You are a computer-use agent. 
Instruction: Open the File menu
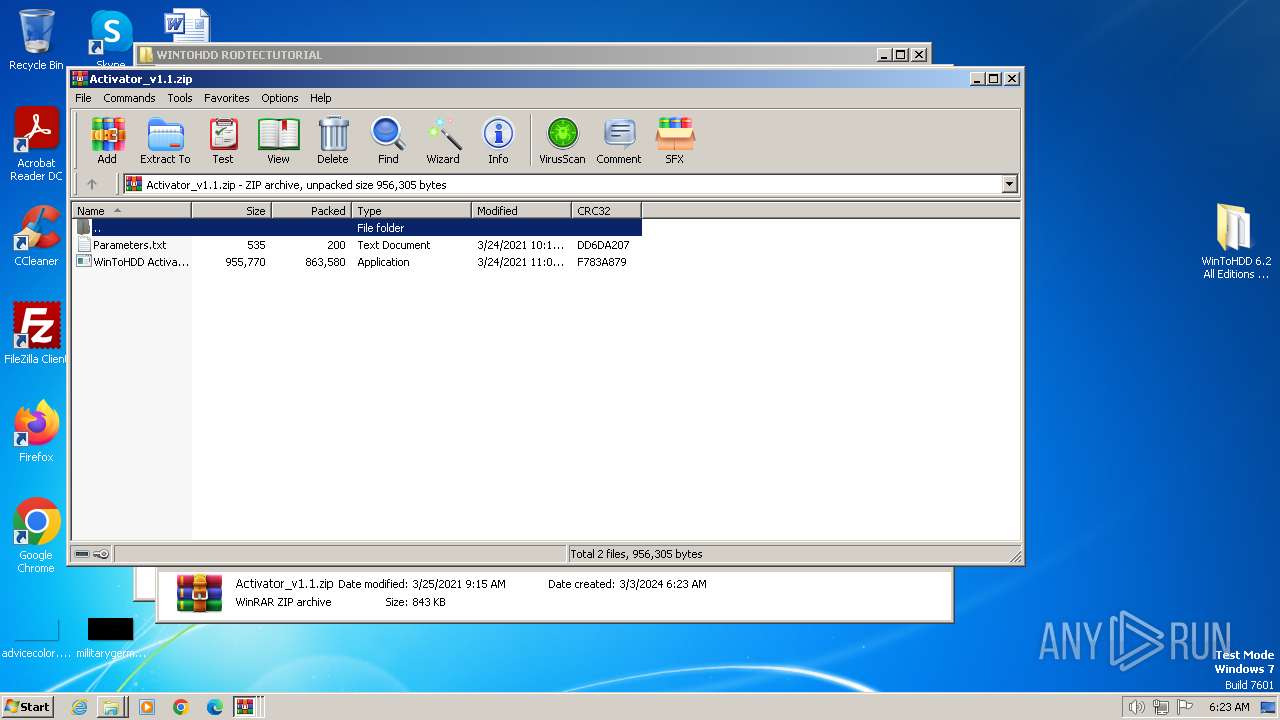click(83, 98)
